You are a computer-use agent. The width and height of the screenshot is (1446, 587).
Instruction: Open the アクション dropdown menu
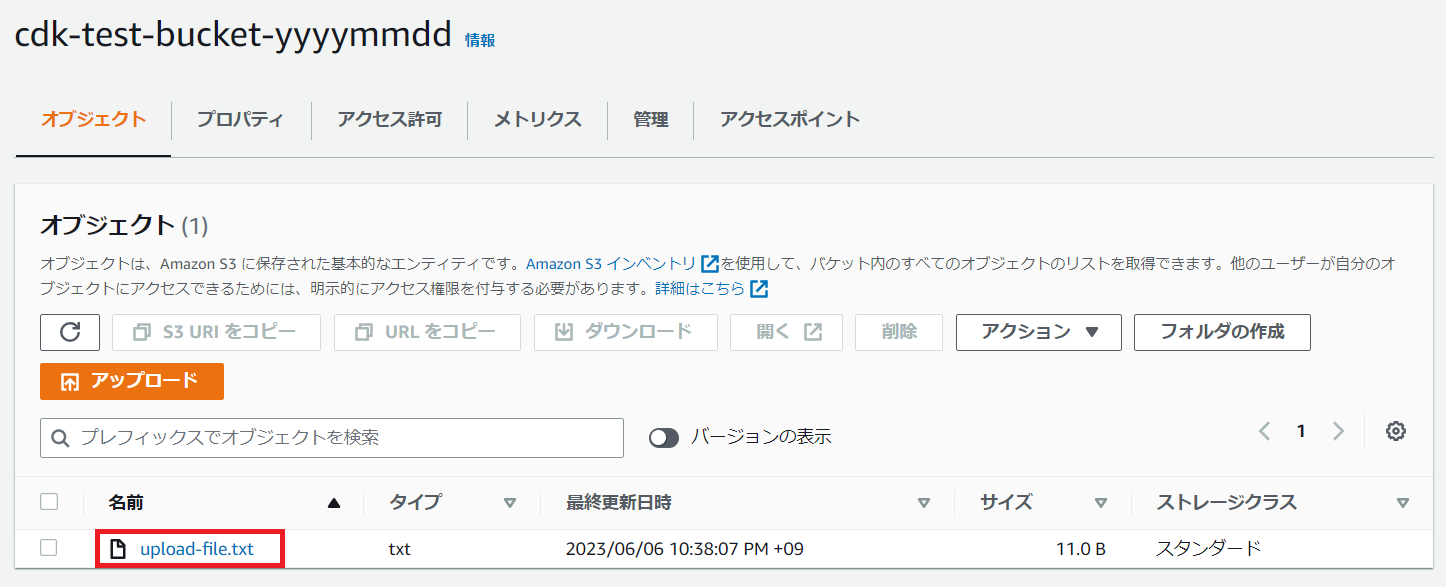(1038, 332)
